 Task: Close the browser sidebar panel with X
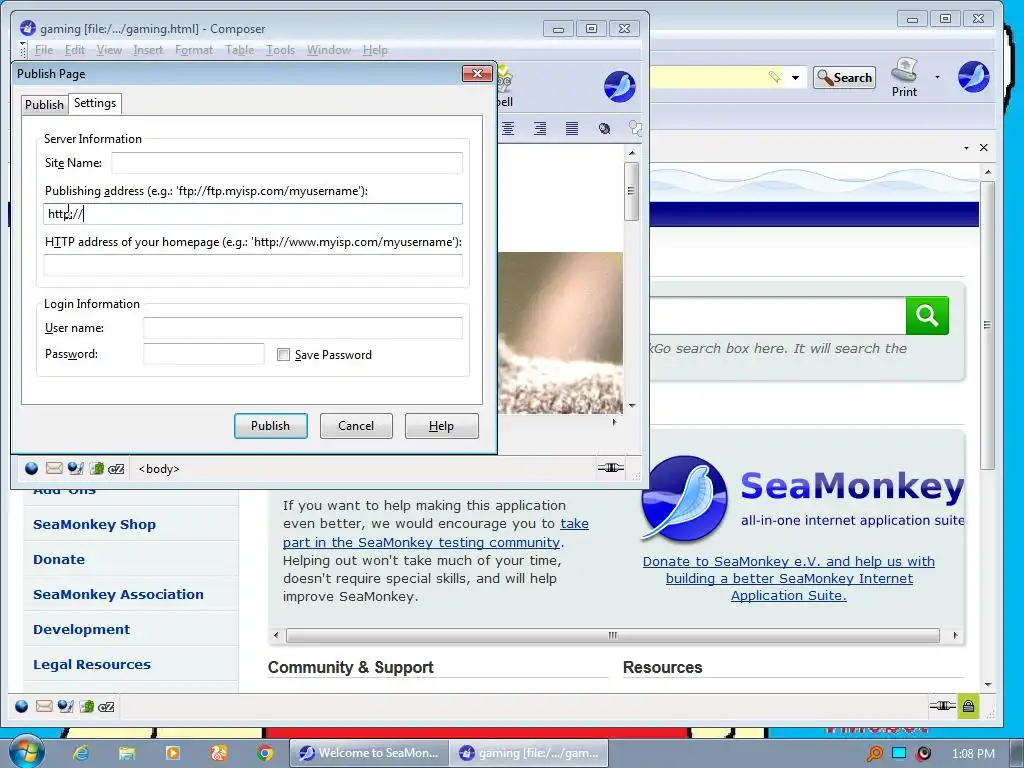click(984, 148)
